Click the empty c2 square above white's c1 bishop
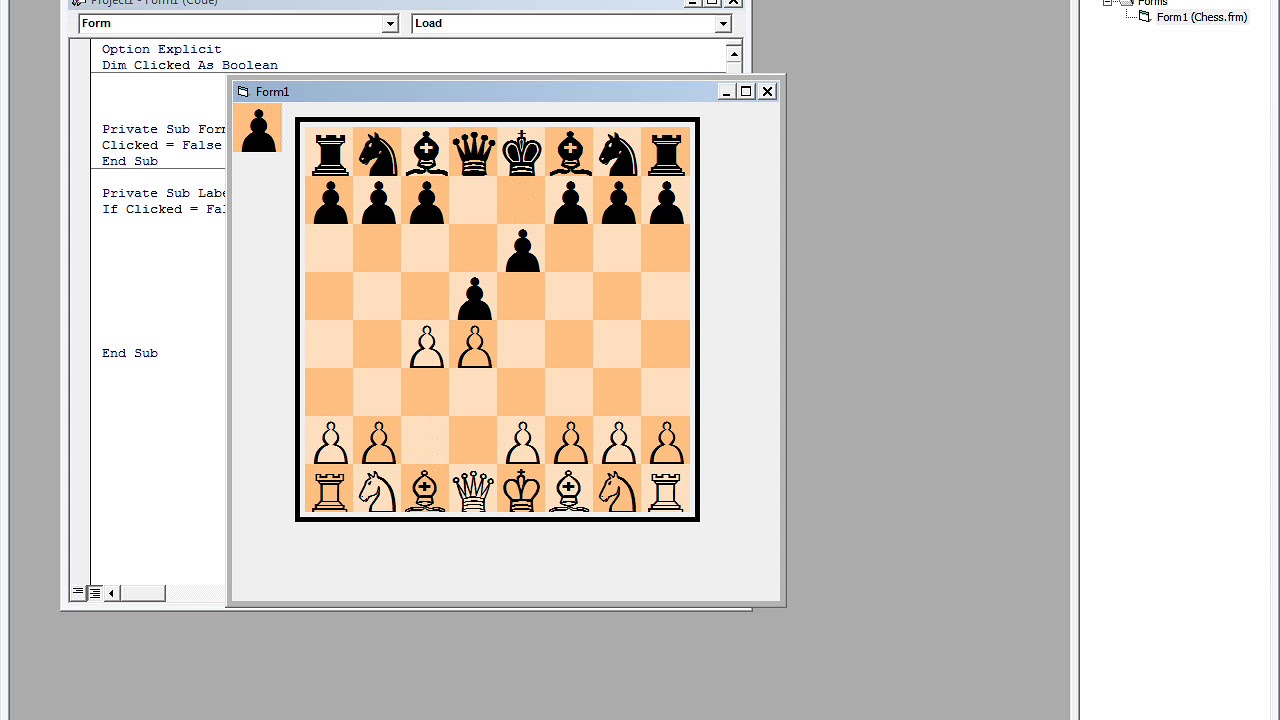Image resolution: width=1280 pixels, height=720 pixels. point(425,440)
